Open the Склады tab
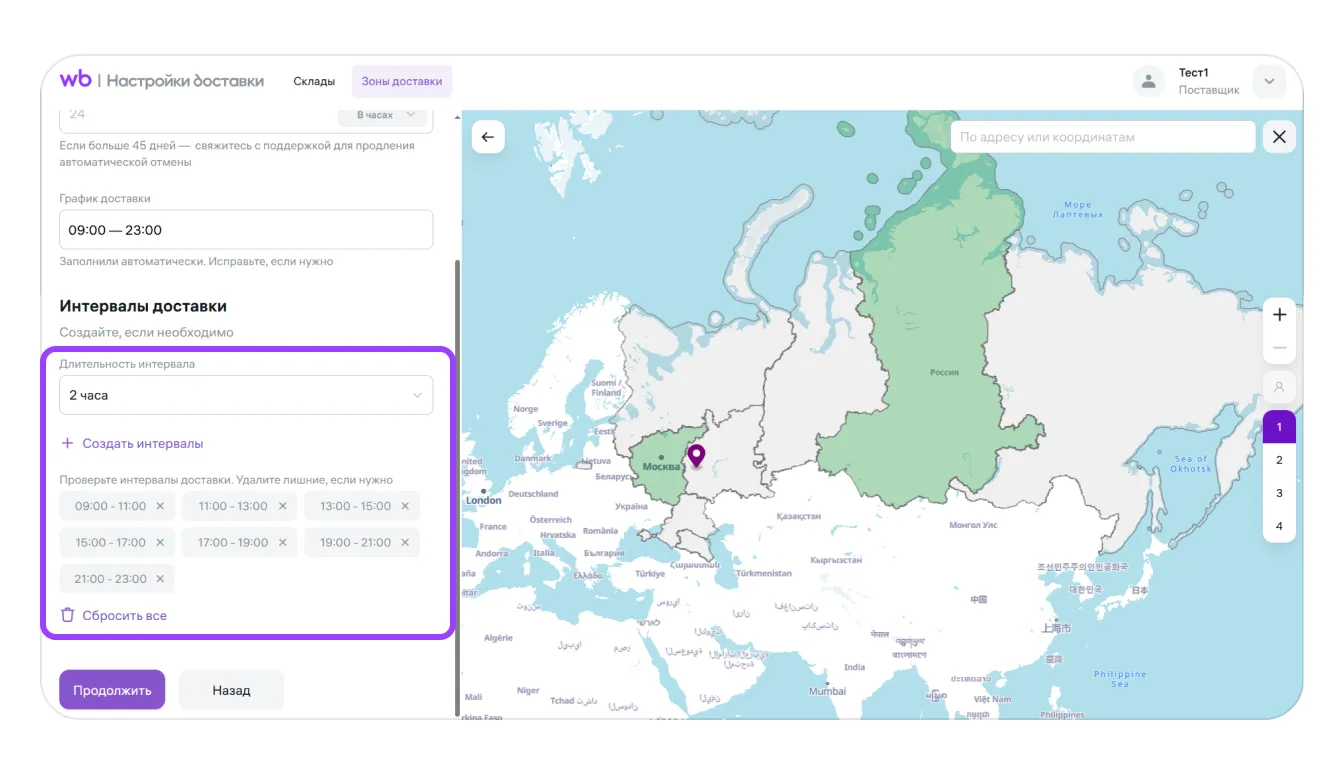 314,82
